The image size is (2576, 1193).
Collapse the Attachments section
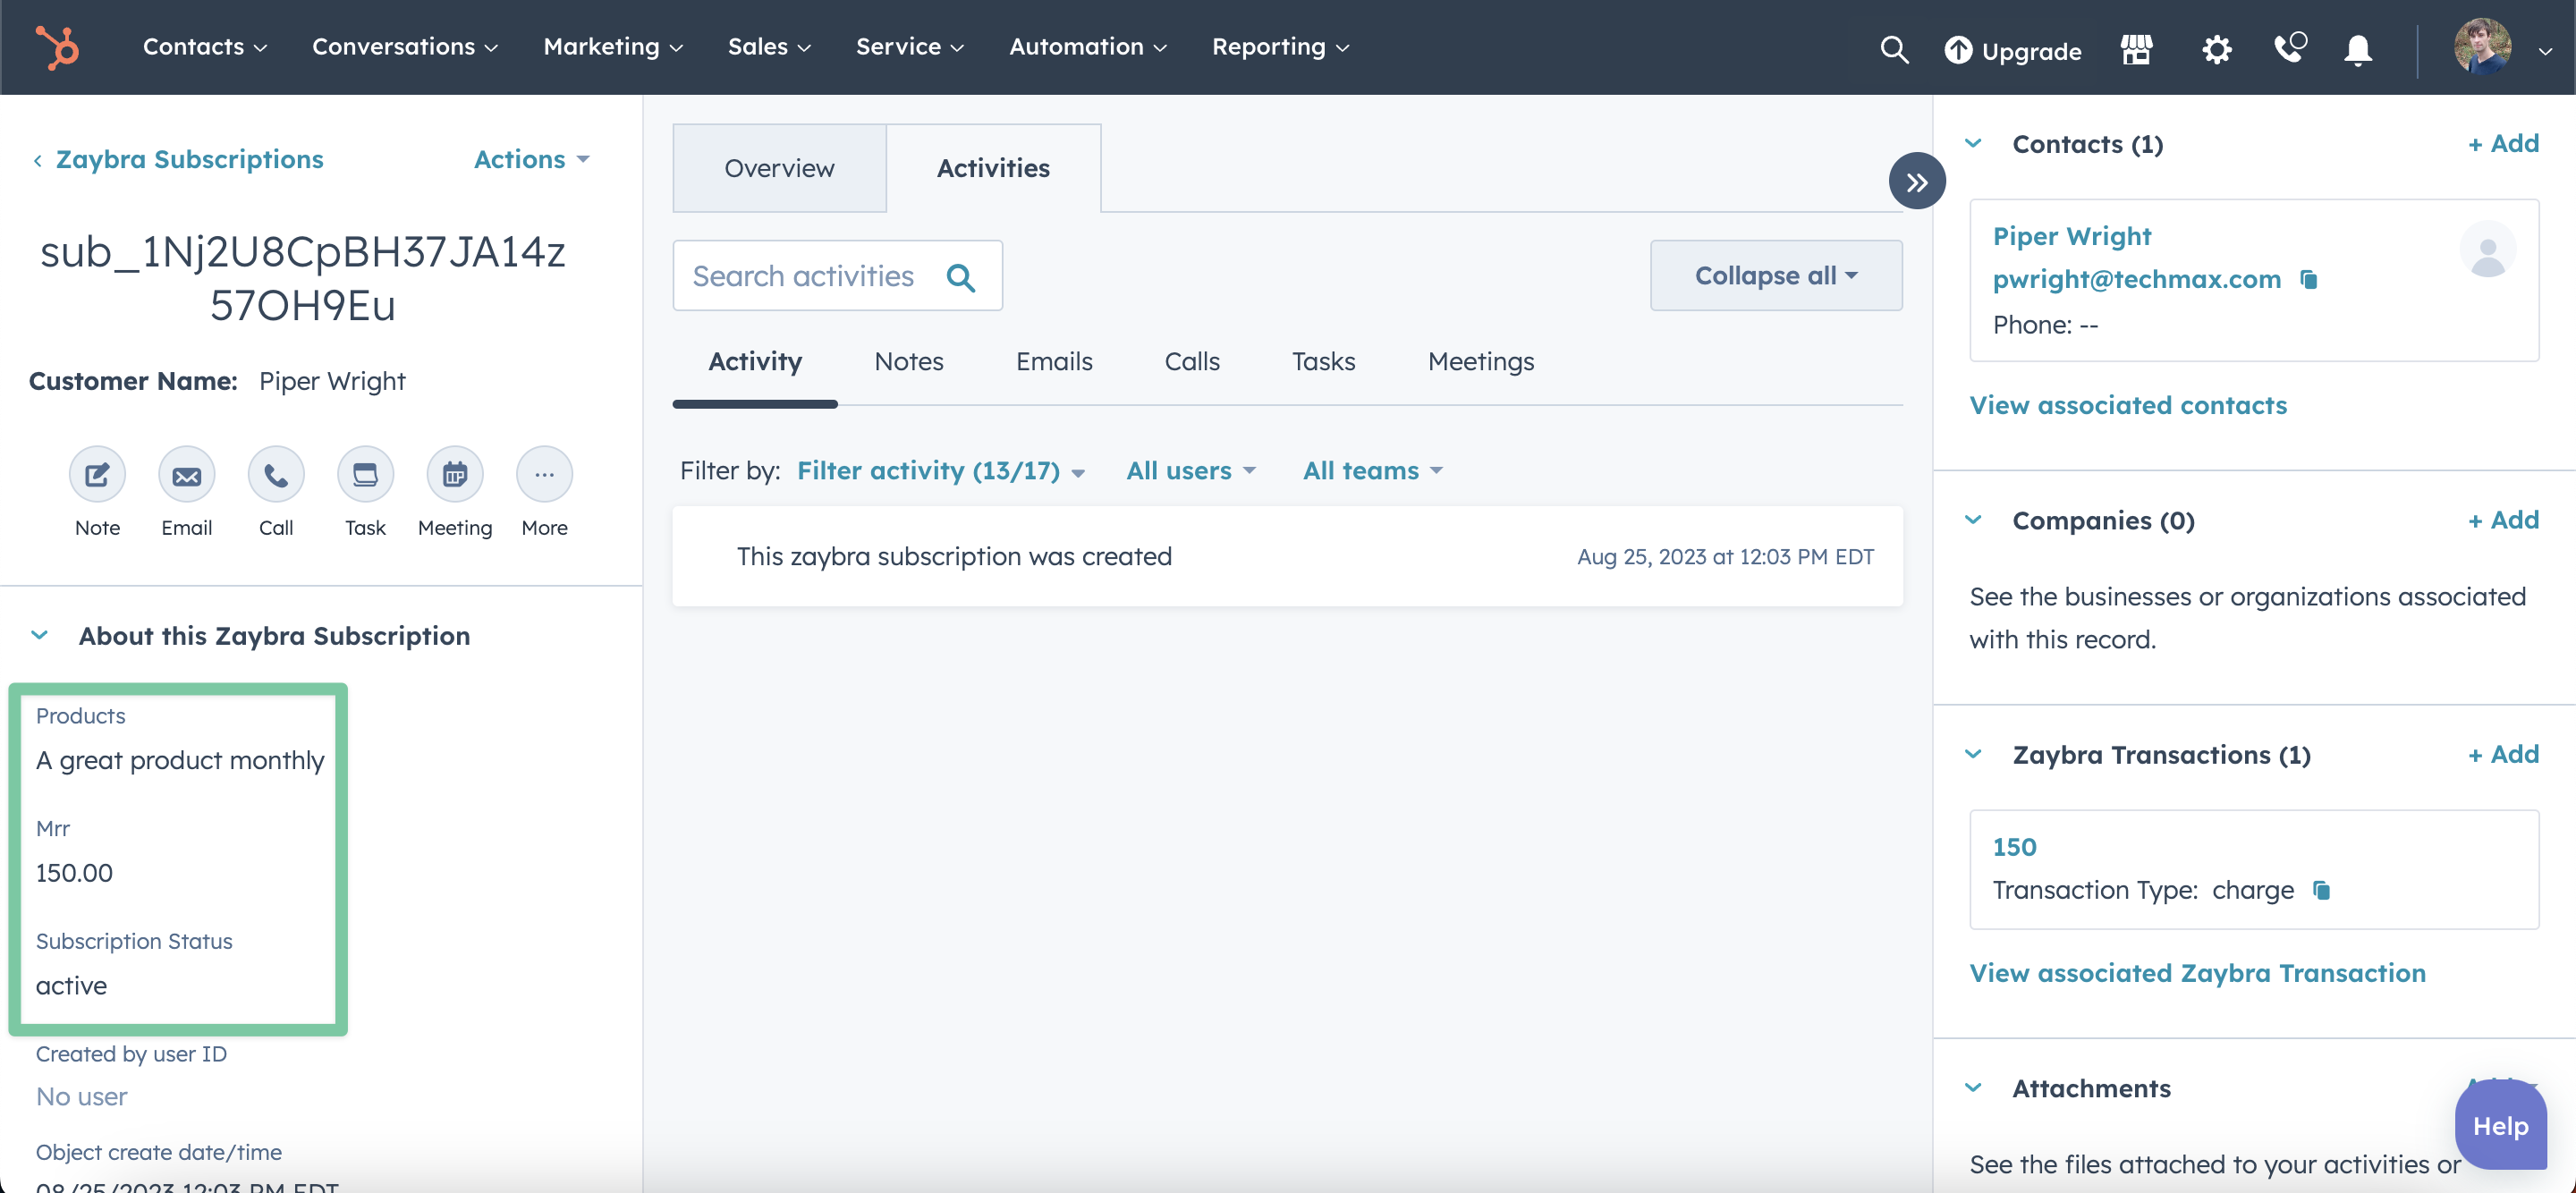point(1973,1088)
